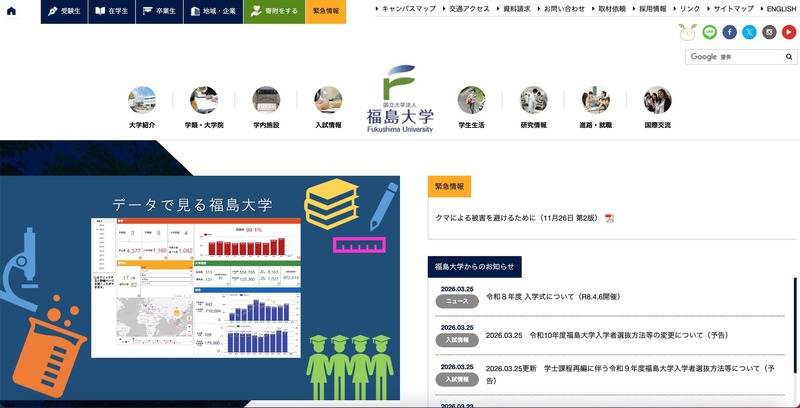The height and width of the screenshot is (408, 800).
Task: Click the 大学紹介 round thumbnail
Action: click(x=142, y=100)
